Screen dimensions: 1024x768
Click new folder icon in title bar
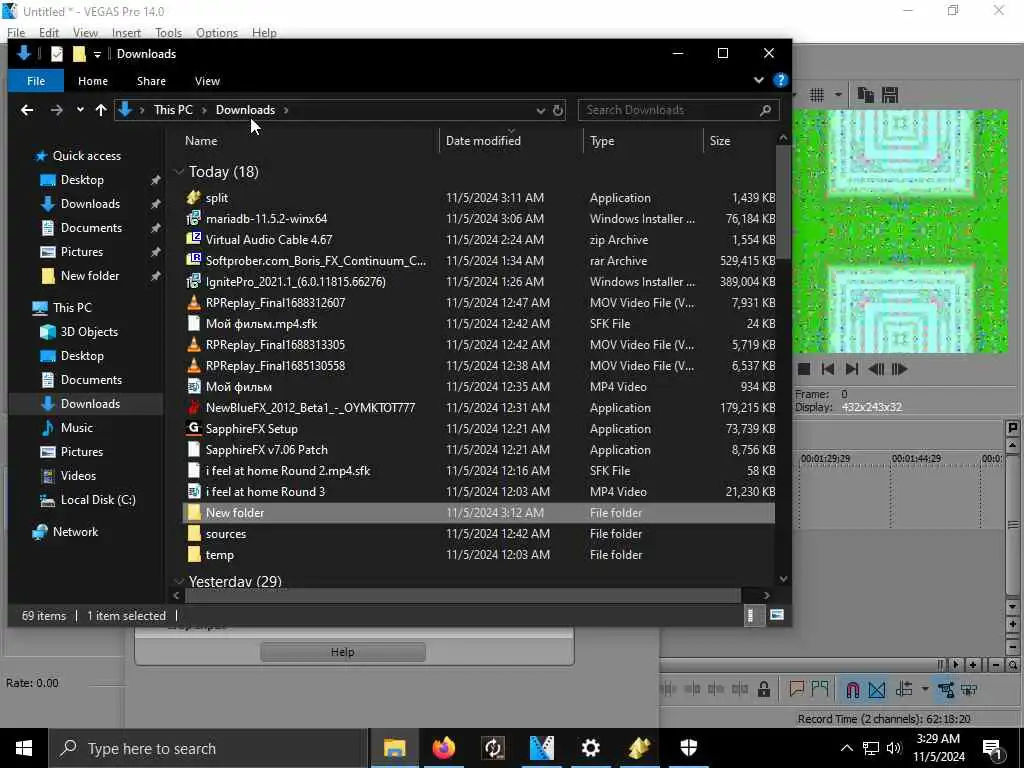click(79, 54)
